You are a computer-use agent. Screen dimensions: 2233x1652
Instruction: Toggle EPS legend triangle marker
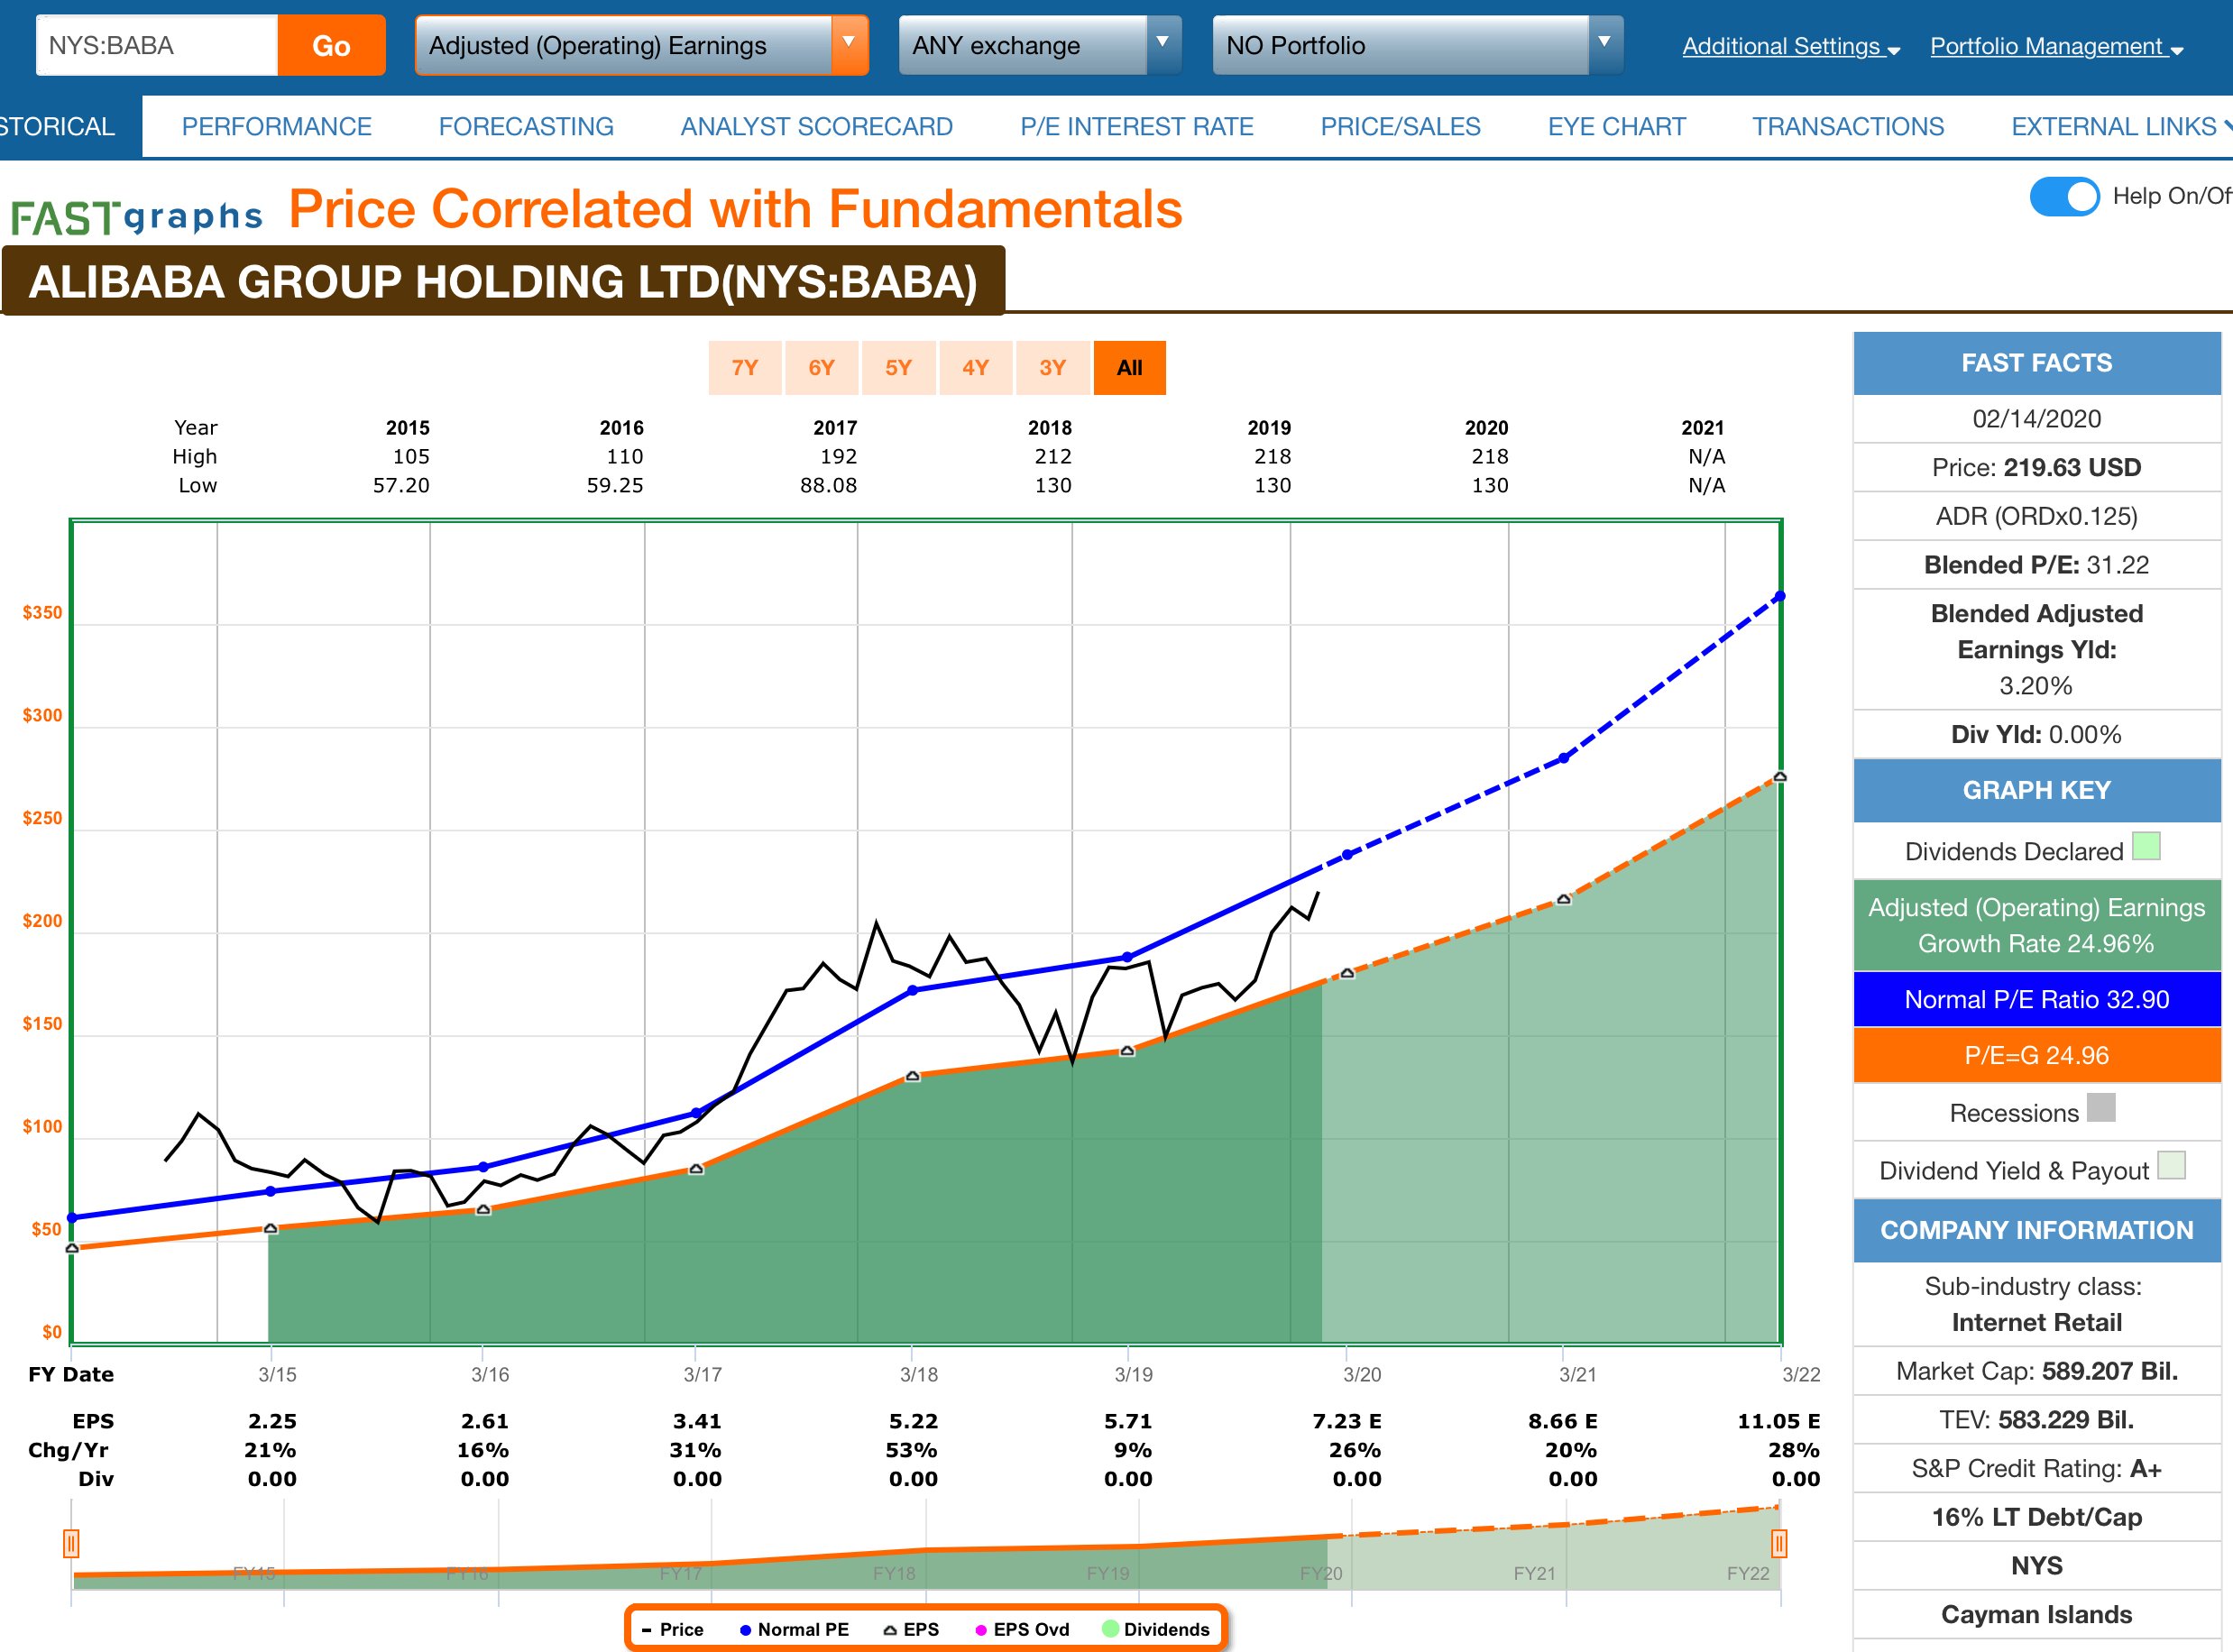pos(889,1629)
